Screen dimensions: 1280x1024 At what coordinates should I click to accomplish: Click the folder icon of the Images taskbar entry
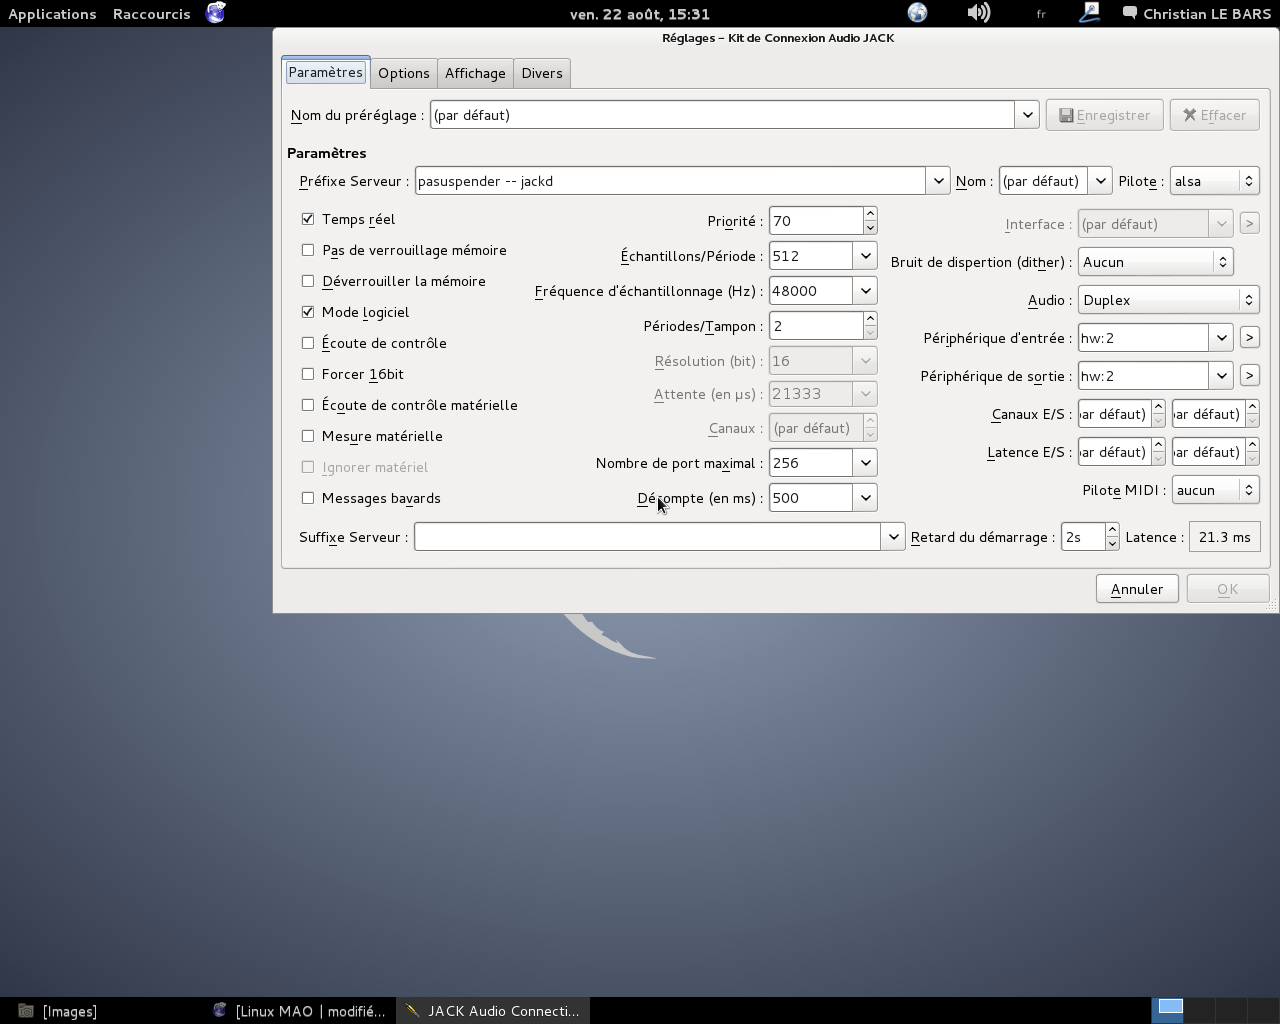[x=27, y=1011]
